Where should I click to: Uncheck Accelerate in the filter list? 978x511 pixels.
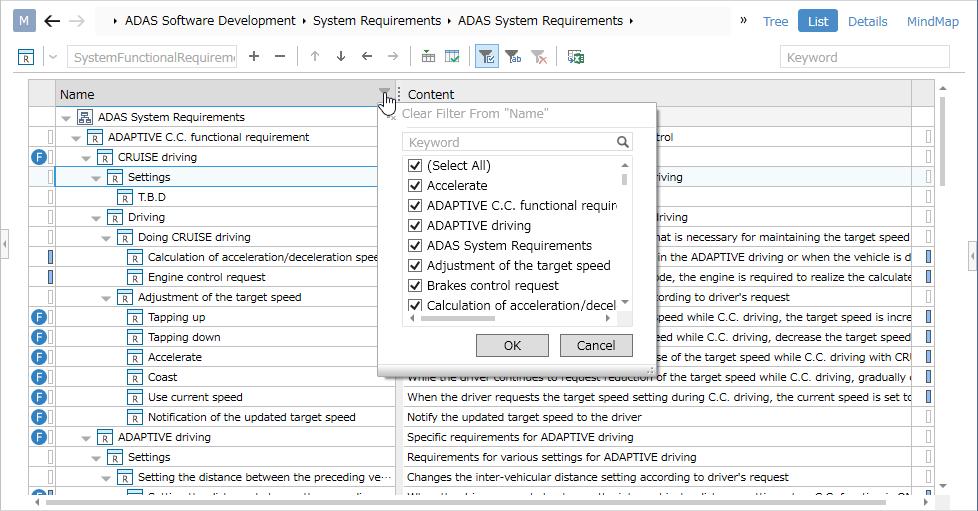pyautogui.click(x=415, y=185)
